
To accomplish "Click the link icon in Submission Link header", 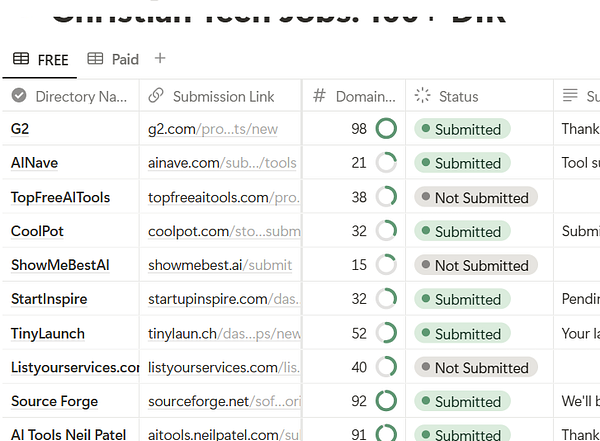I will pos(156,96).
